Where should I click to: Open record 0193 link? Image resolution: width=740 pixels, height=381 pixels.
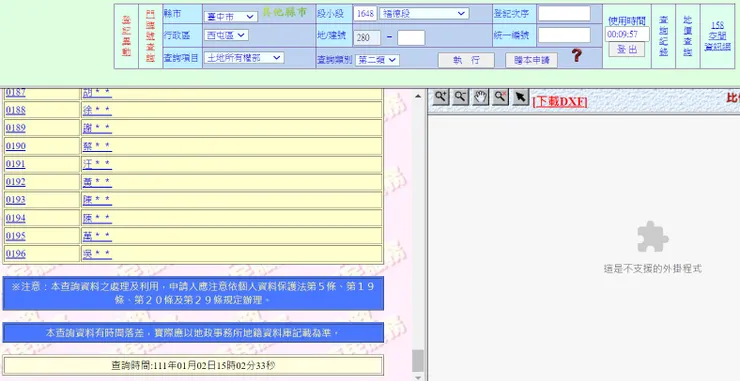(x=16, y=200)
